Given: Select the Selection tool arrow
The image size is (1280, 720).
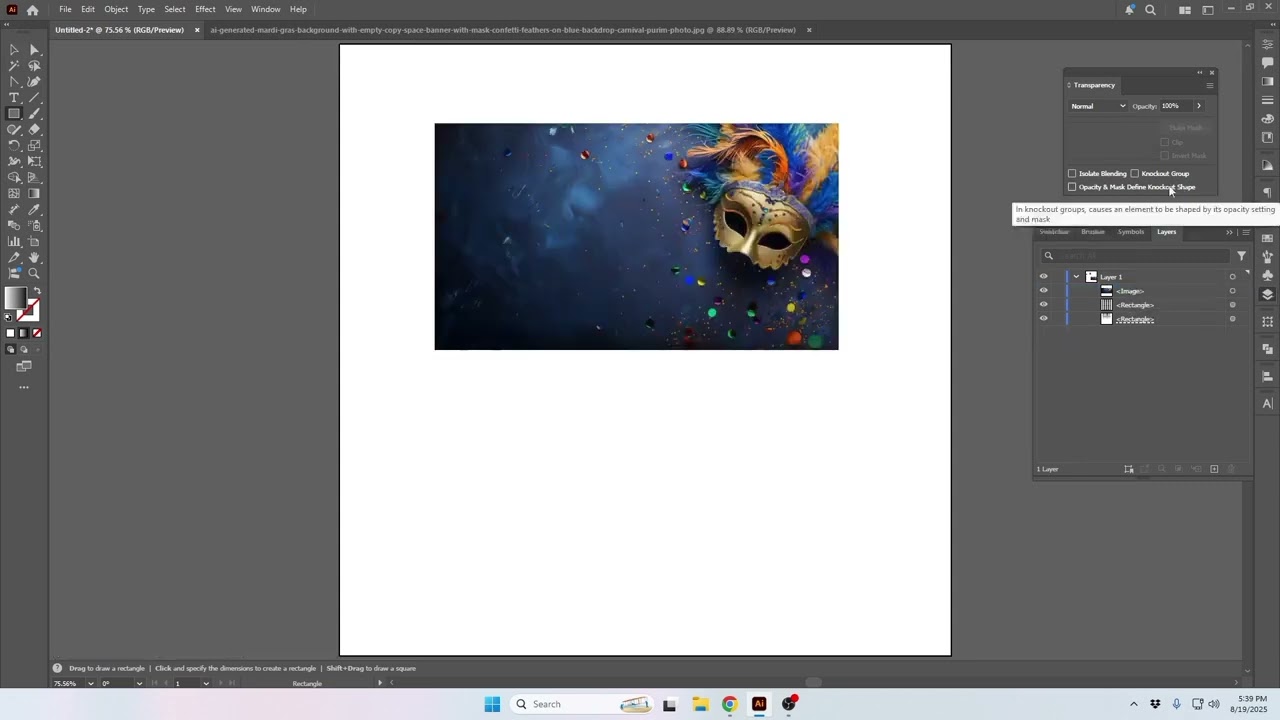Looking at the screenshot, I should (x=14, y=50).
